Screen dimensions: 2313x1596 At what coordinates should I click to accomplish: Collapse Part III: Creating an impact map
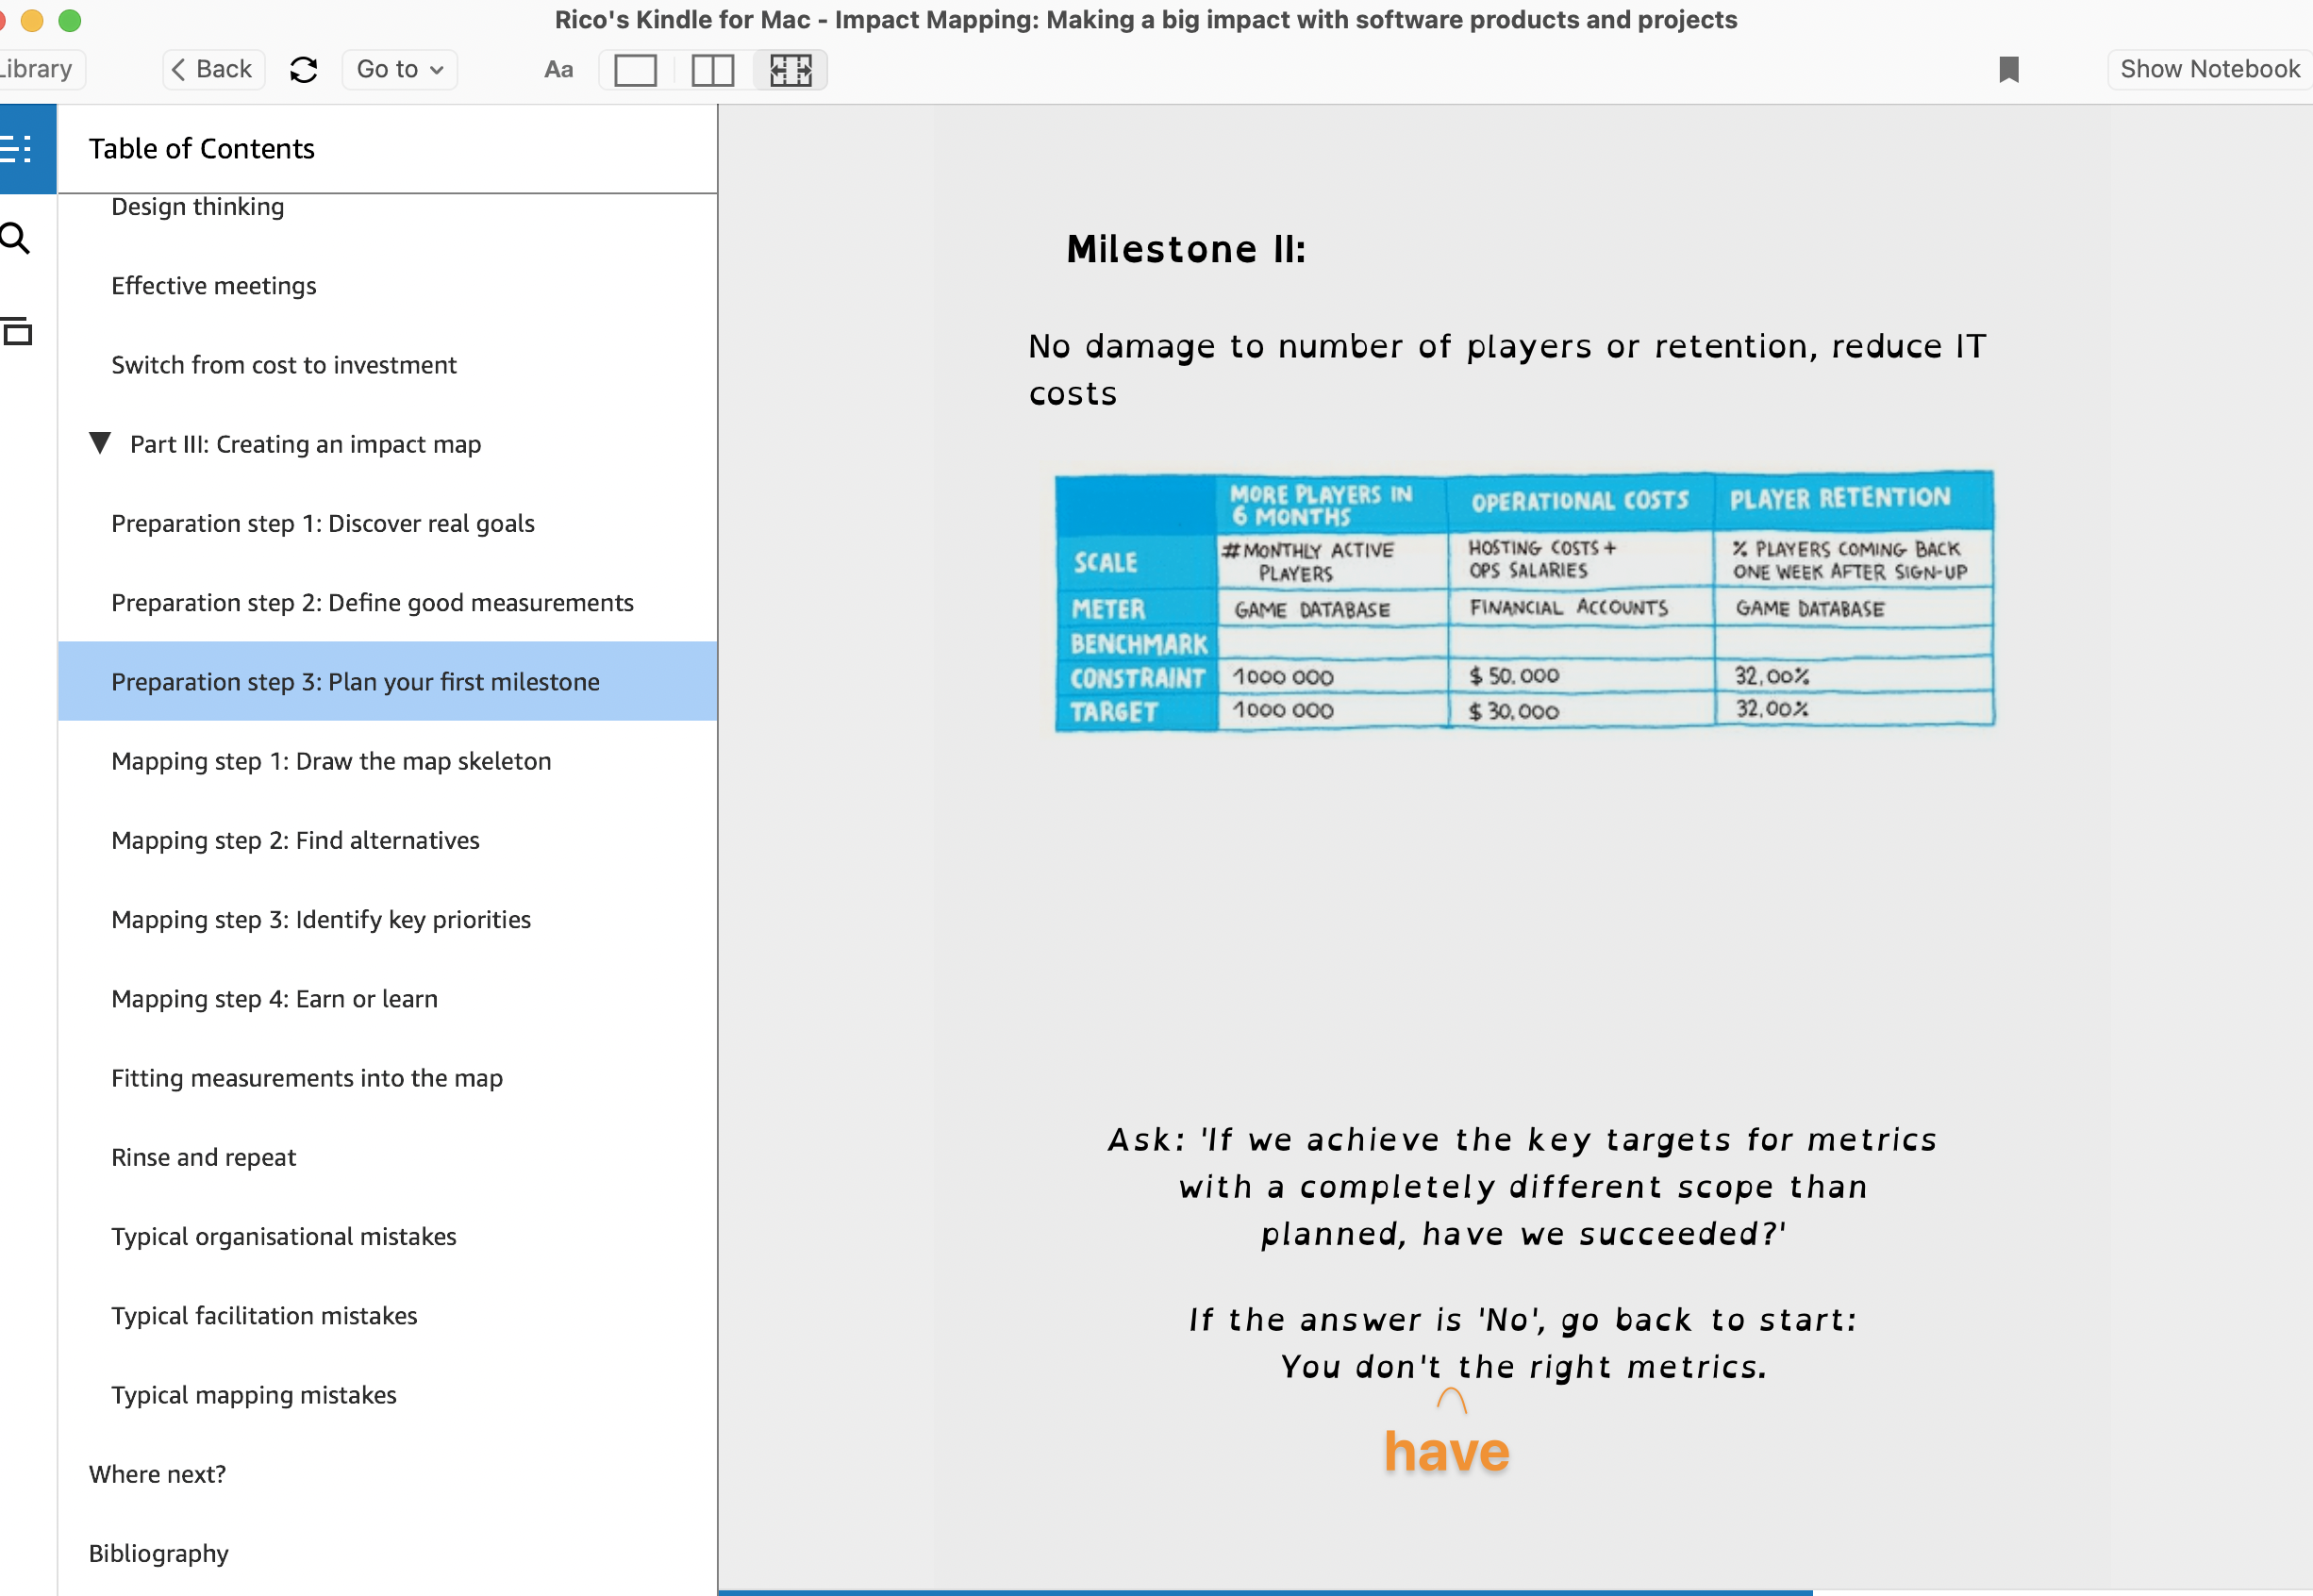click(99, 443)
